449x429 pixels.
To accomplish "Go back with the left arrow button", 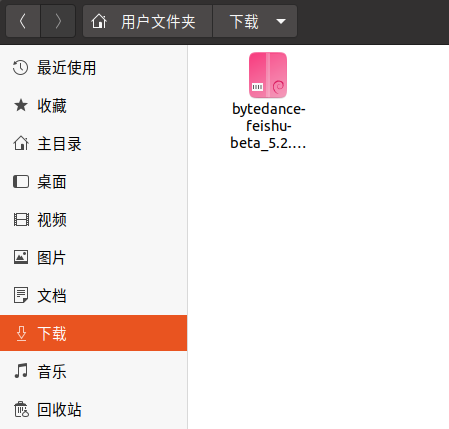I will tap(23, 21).
